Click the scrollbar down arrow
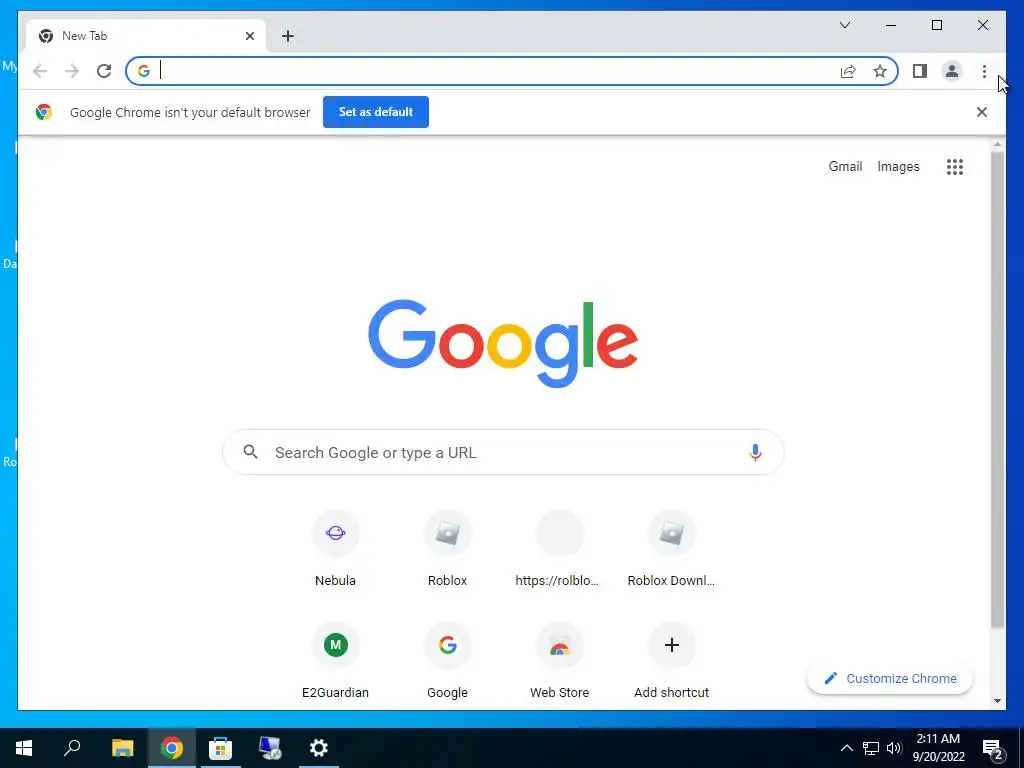Viewport: 1024px width, 768px height. 997,701
